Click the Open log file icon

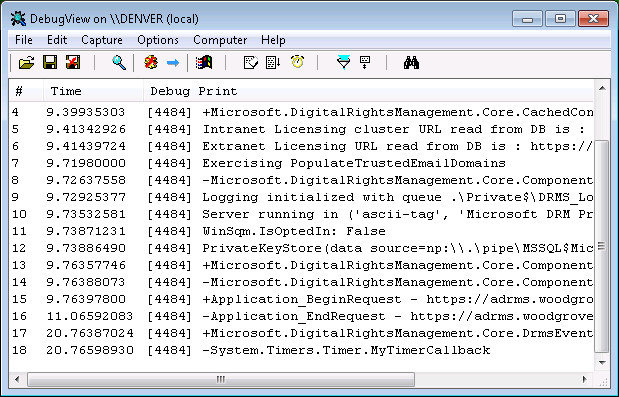pos(26,62)
